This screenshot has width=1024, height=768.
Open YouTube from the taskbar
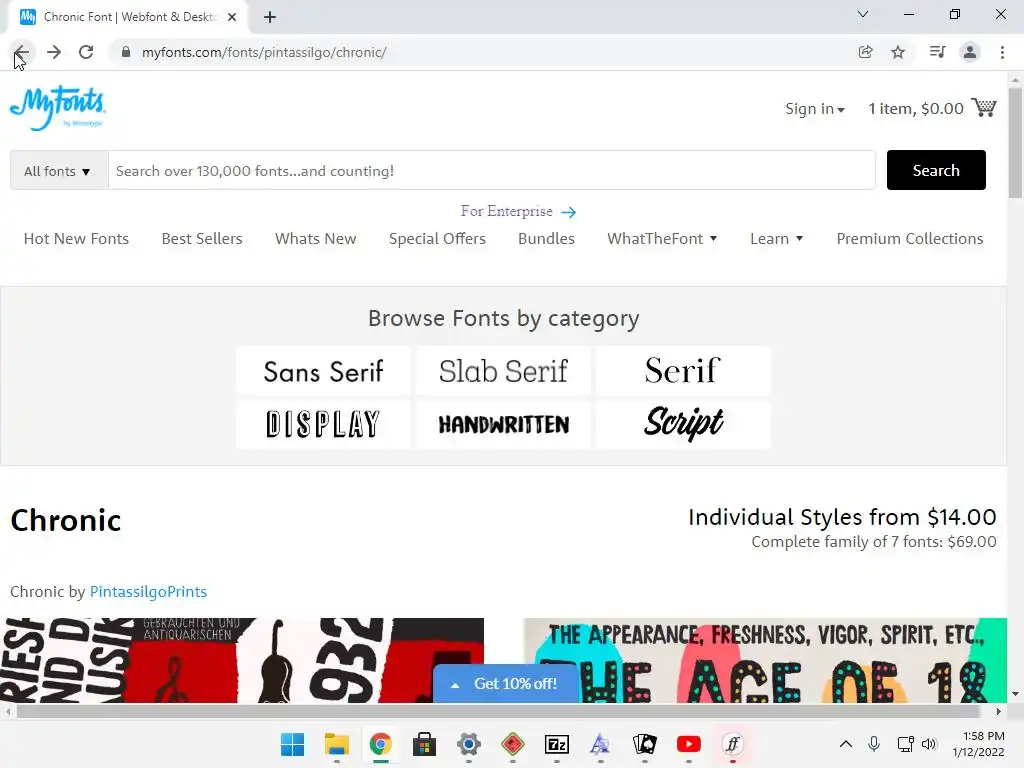[689, 744]
